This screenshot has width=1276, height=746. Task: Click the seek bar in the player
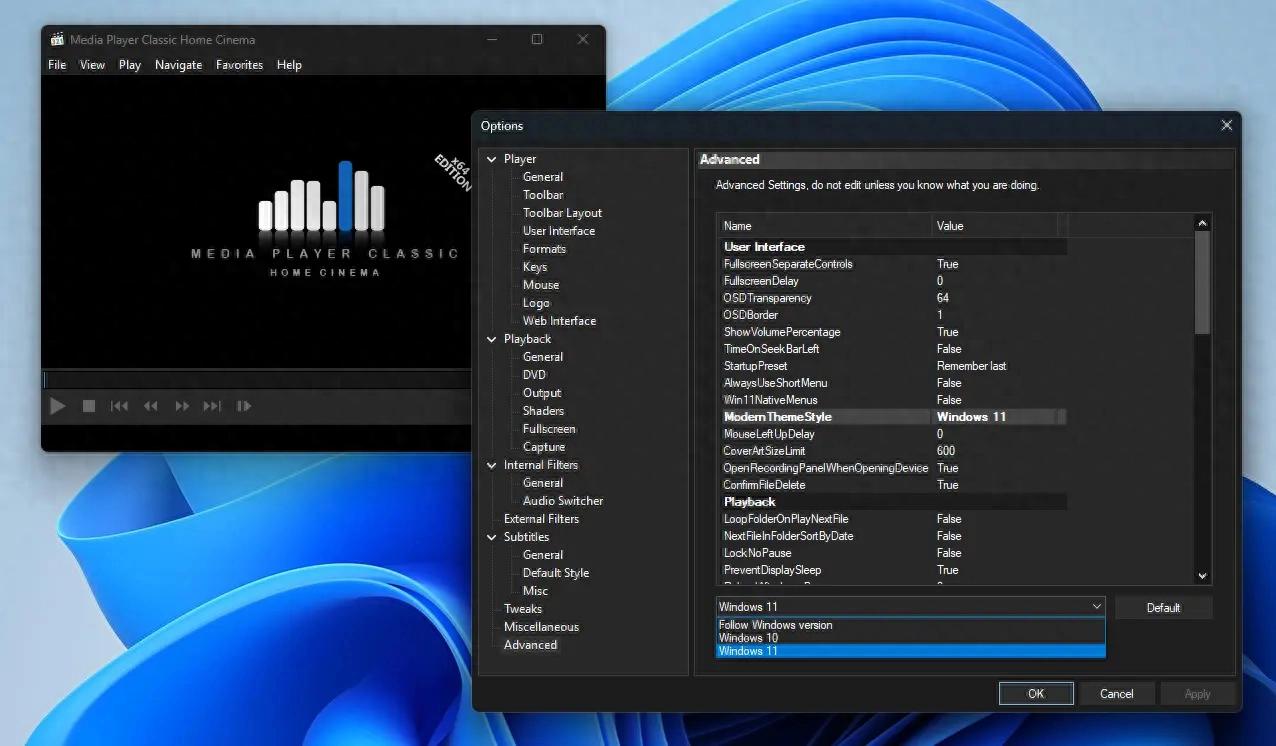[257, 380]
